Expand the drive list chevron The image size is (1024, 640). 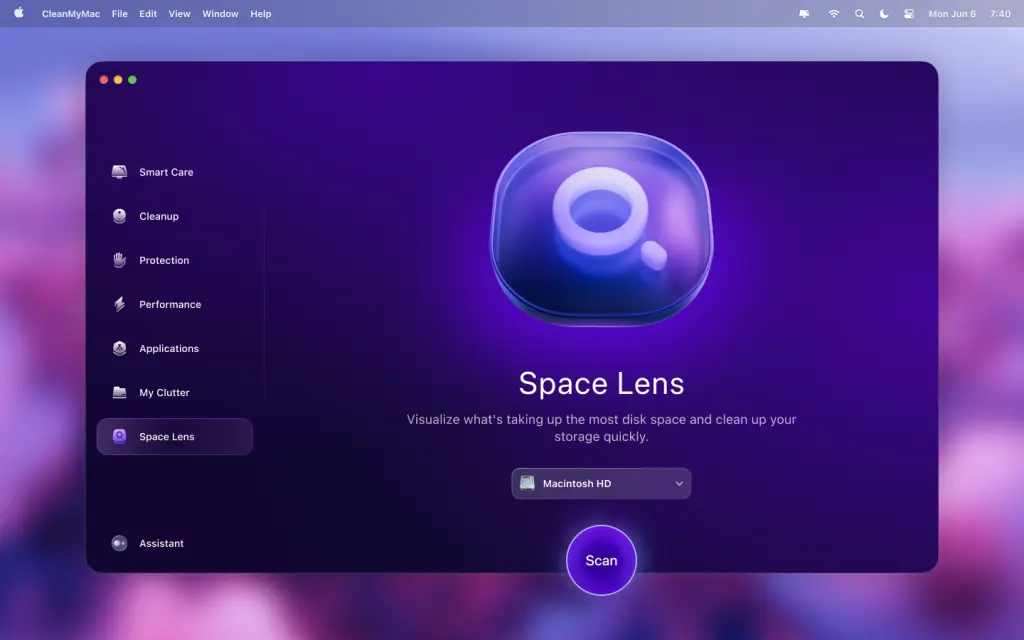coord(679,483)
